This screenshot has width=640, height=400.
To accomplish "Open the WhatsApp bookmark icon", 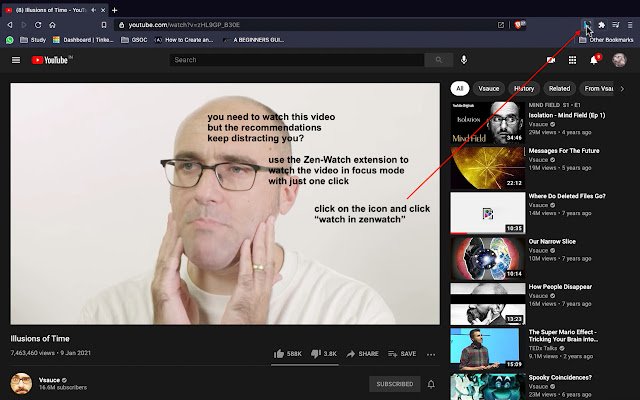I will point(9,40).
